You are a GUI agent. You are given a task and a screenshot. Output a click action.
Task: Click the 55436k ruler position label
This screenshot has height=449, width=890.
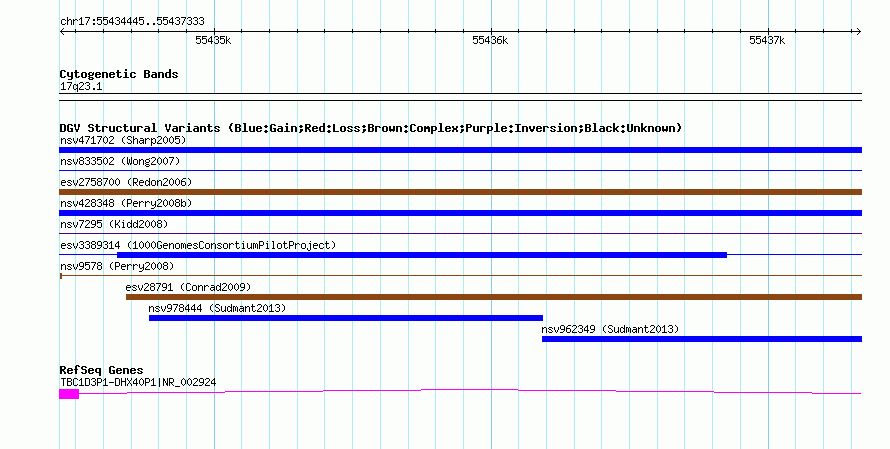pos(490,40)
